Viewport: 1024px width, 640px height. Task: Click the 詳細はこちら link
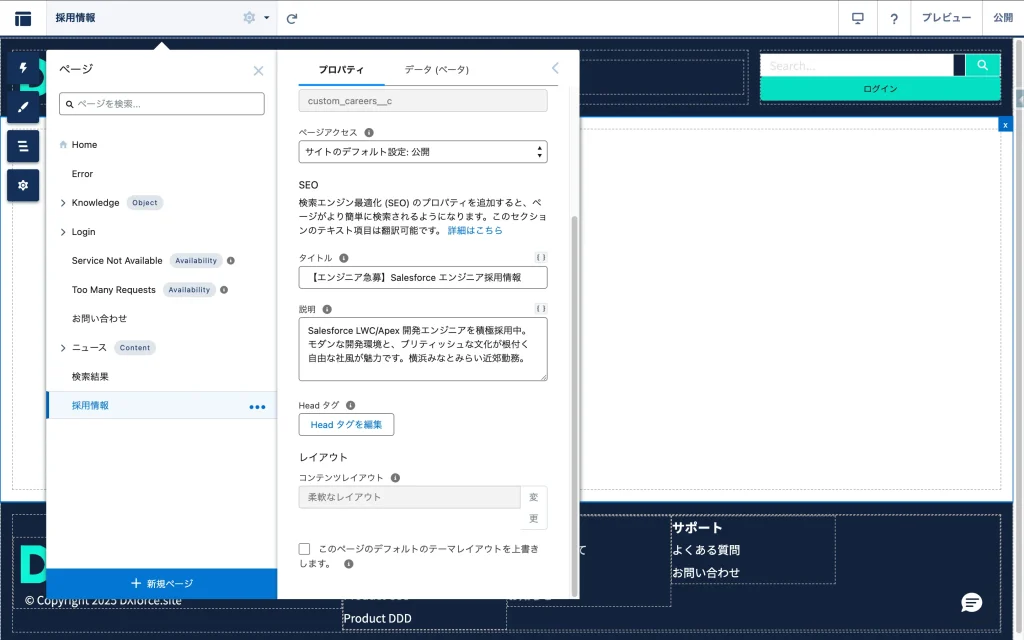coord(475,230)
